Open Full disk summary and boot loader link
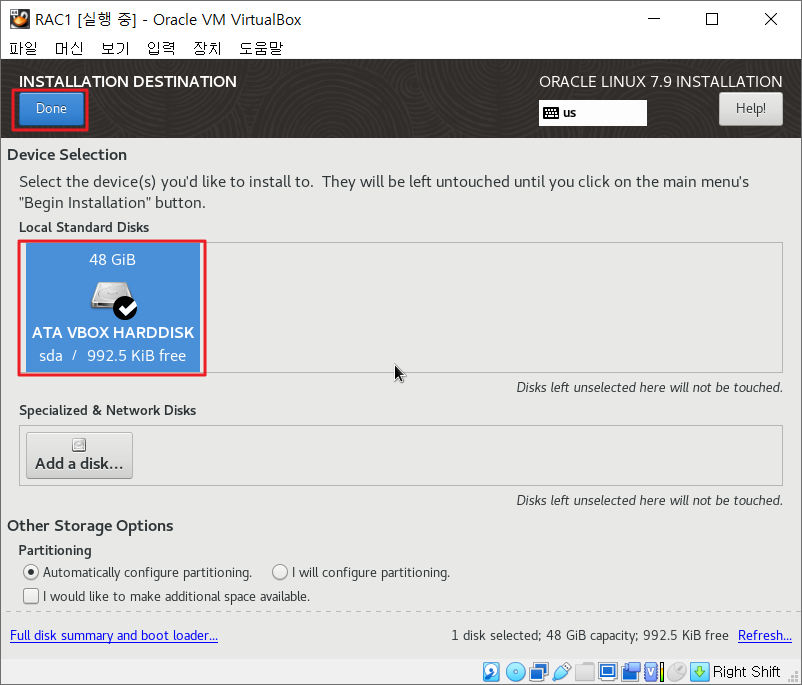802x685 pixels. pos(114,635)
